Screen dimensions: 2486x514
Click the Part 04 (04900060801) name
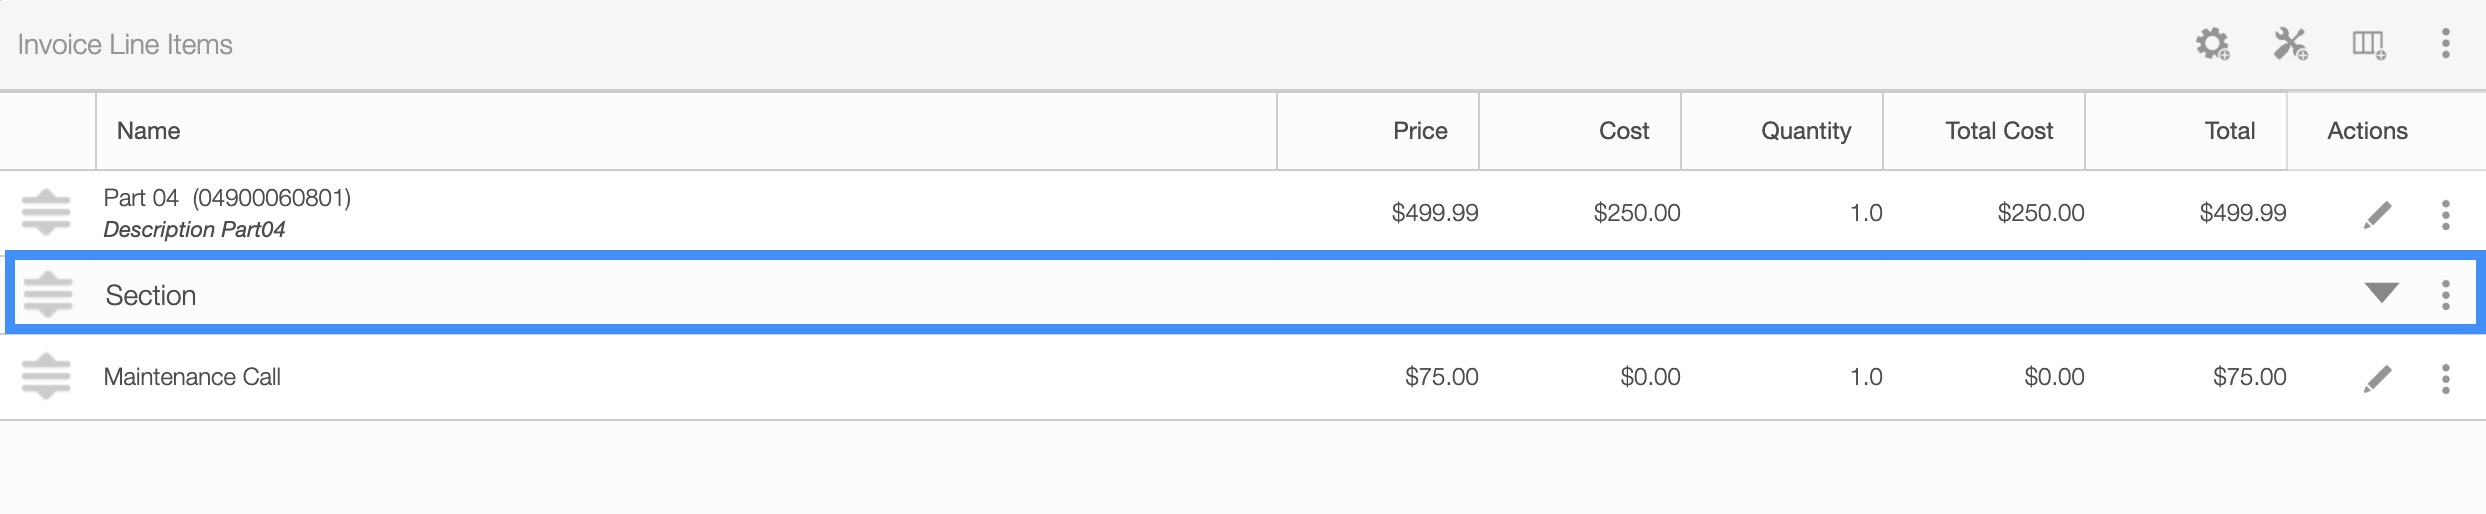pyautogui.click(x=227, y=198)
